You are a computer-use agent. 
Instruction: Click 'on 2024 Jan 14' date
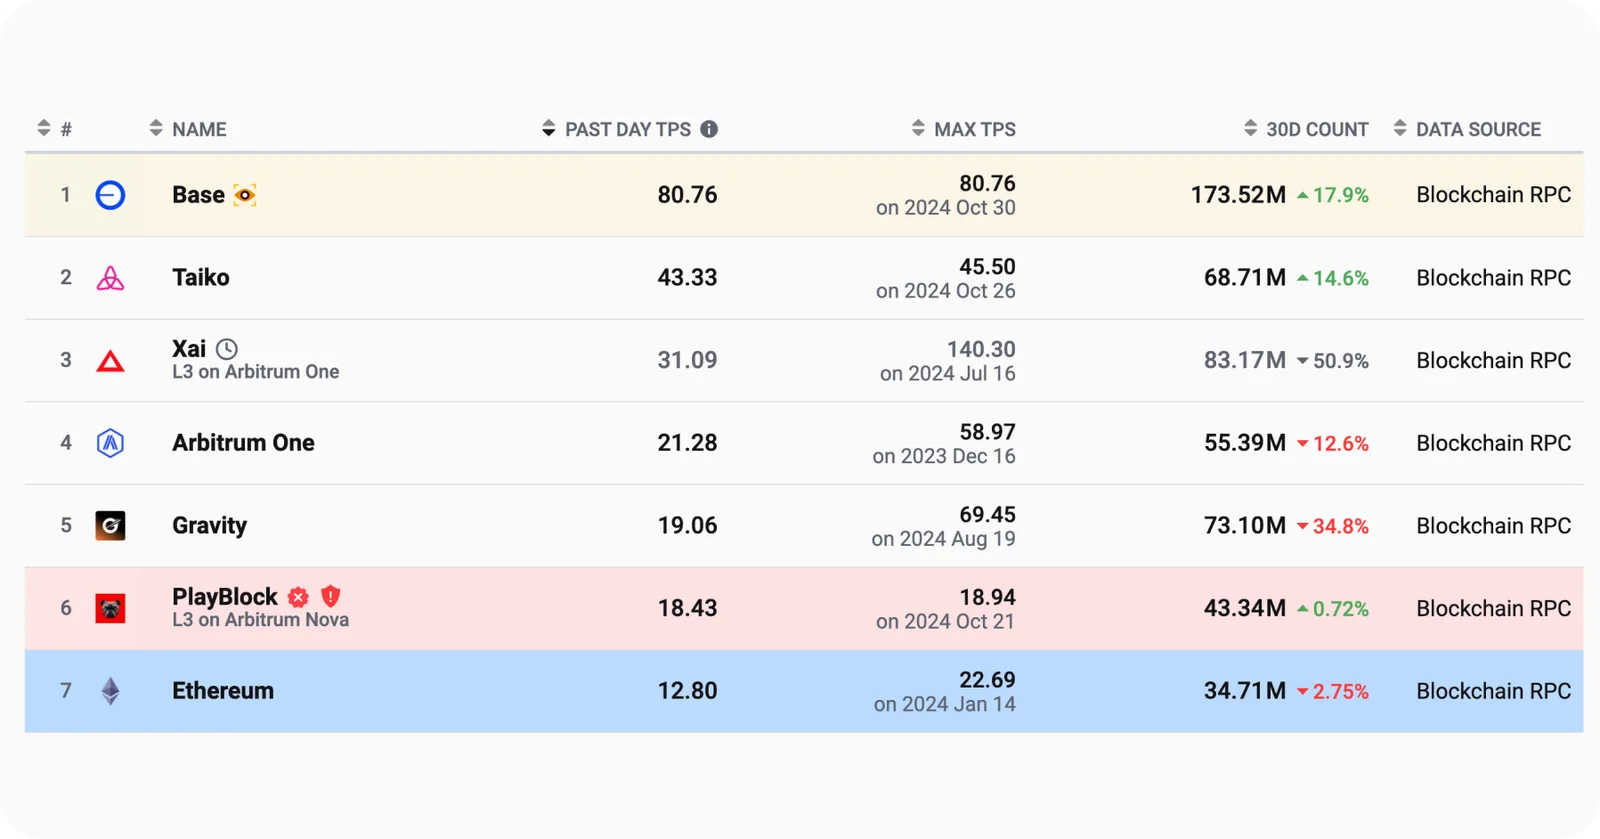point(944,704)
